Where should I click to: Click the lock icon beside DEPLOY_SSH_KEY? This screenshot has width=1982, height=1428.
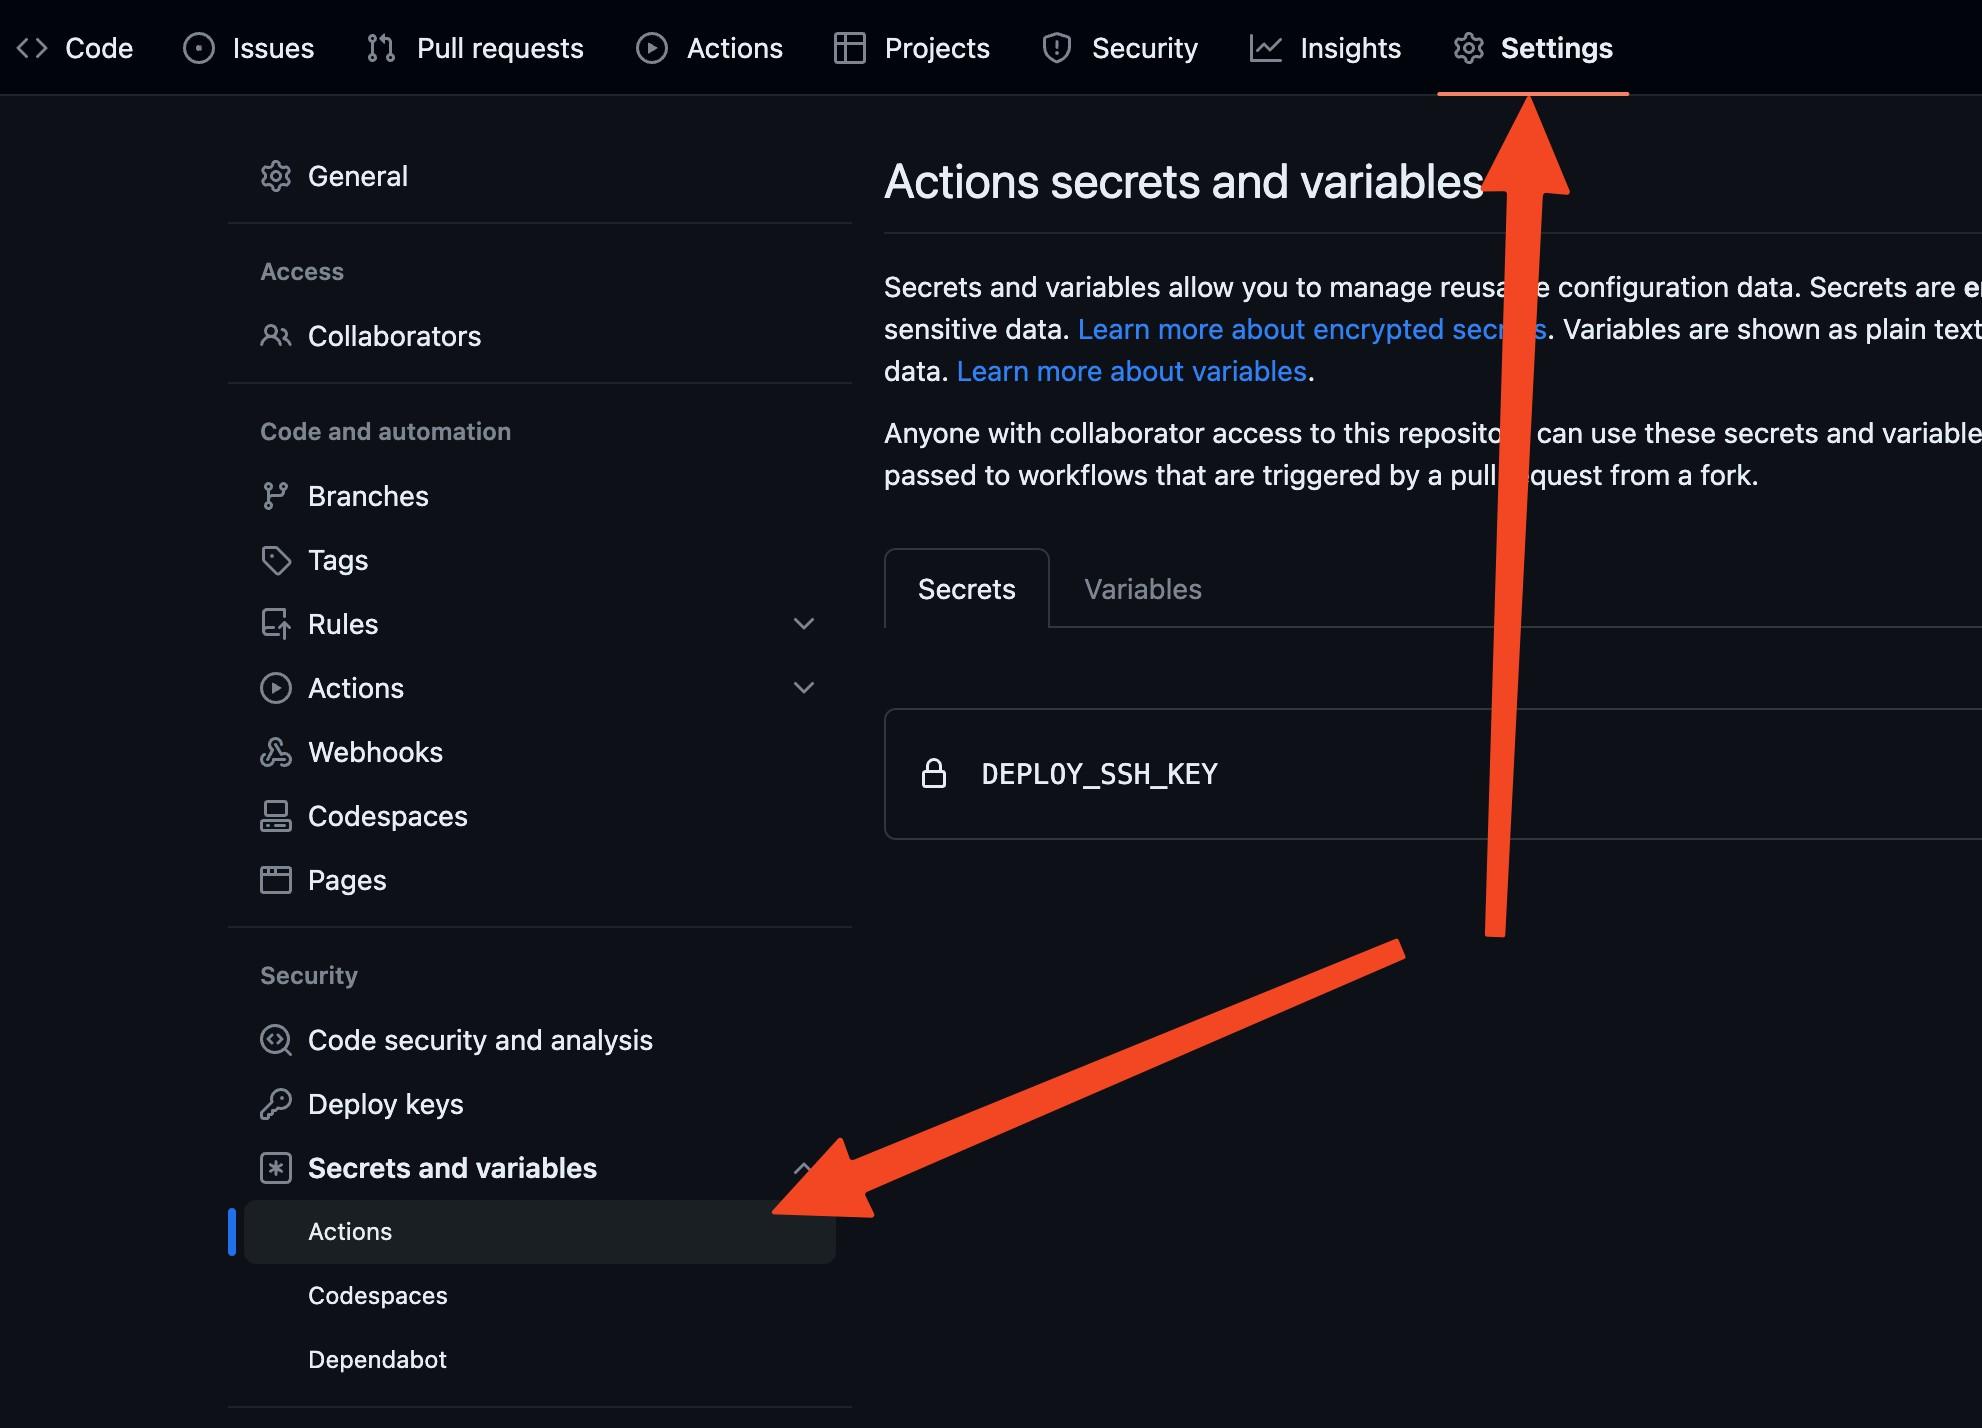pyautogui.click(x=933, y=774)
